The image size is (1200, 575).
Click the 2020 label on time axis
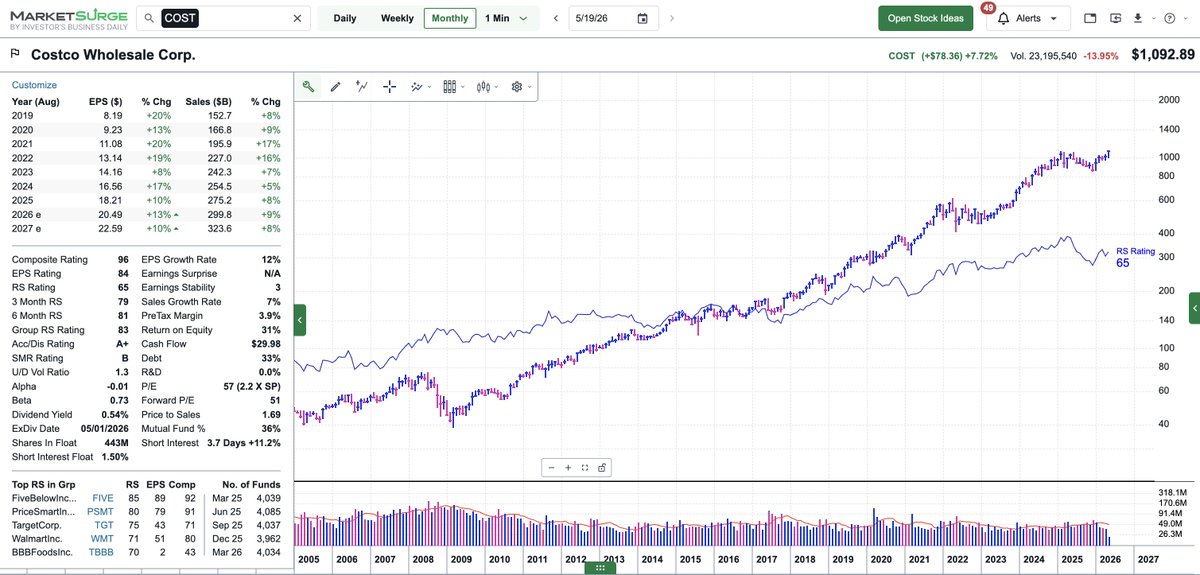click(880, 560)
